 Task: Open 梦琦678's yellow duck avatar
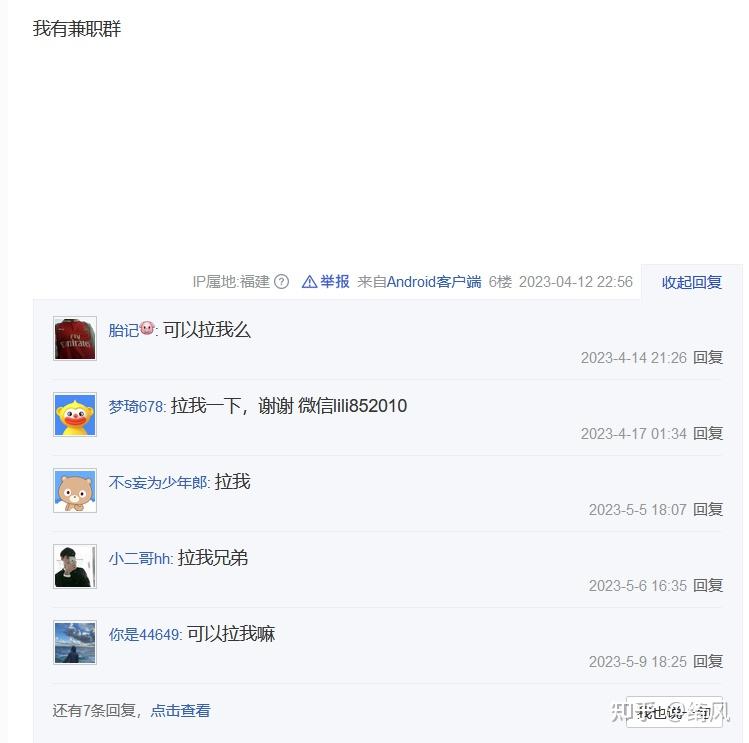click(75, 414)
